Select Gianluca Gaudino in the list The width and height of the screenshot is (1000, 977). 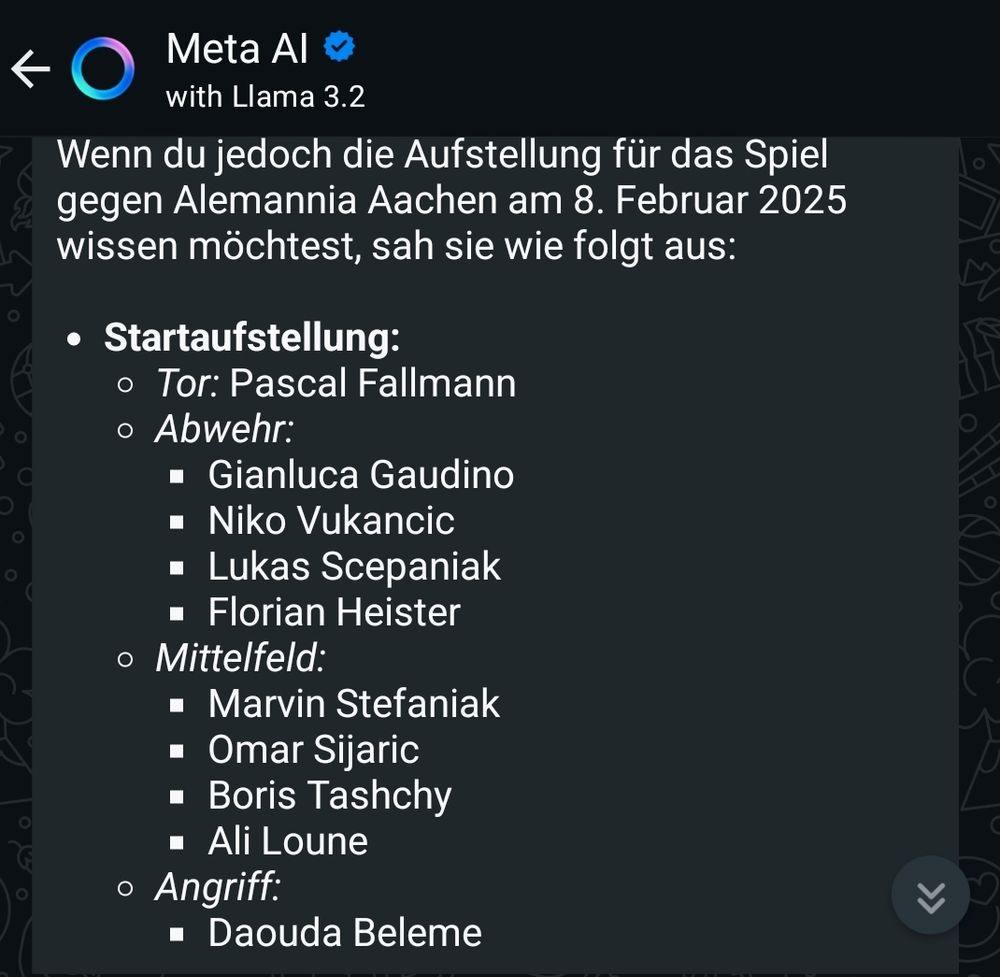coord(361,474)
